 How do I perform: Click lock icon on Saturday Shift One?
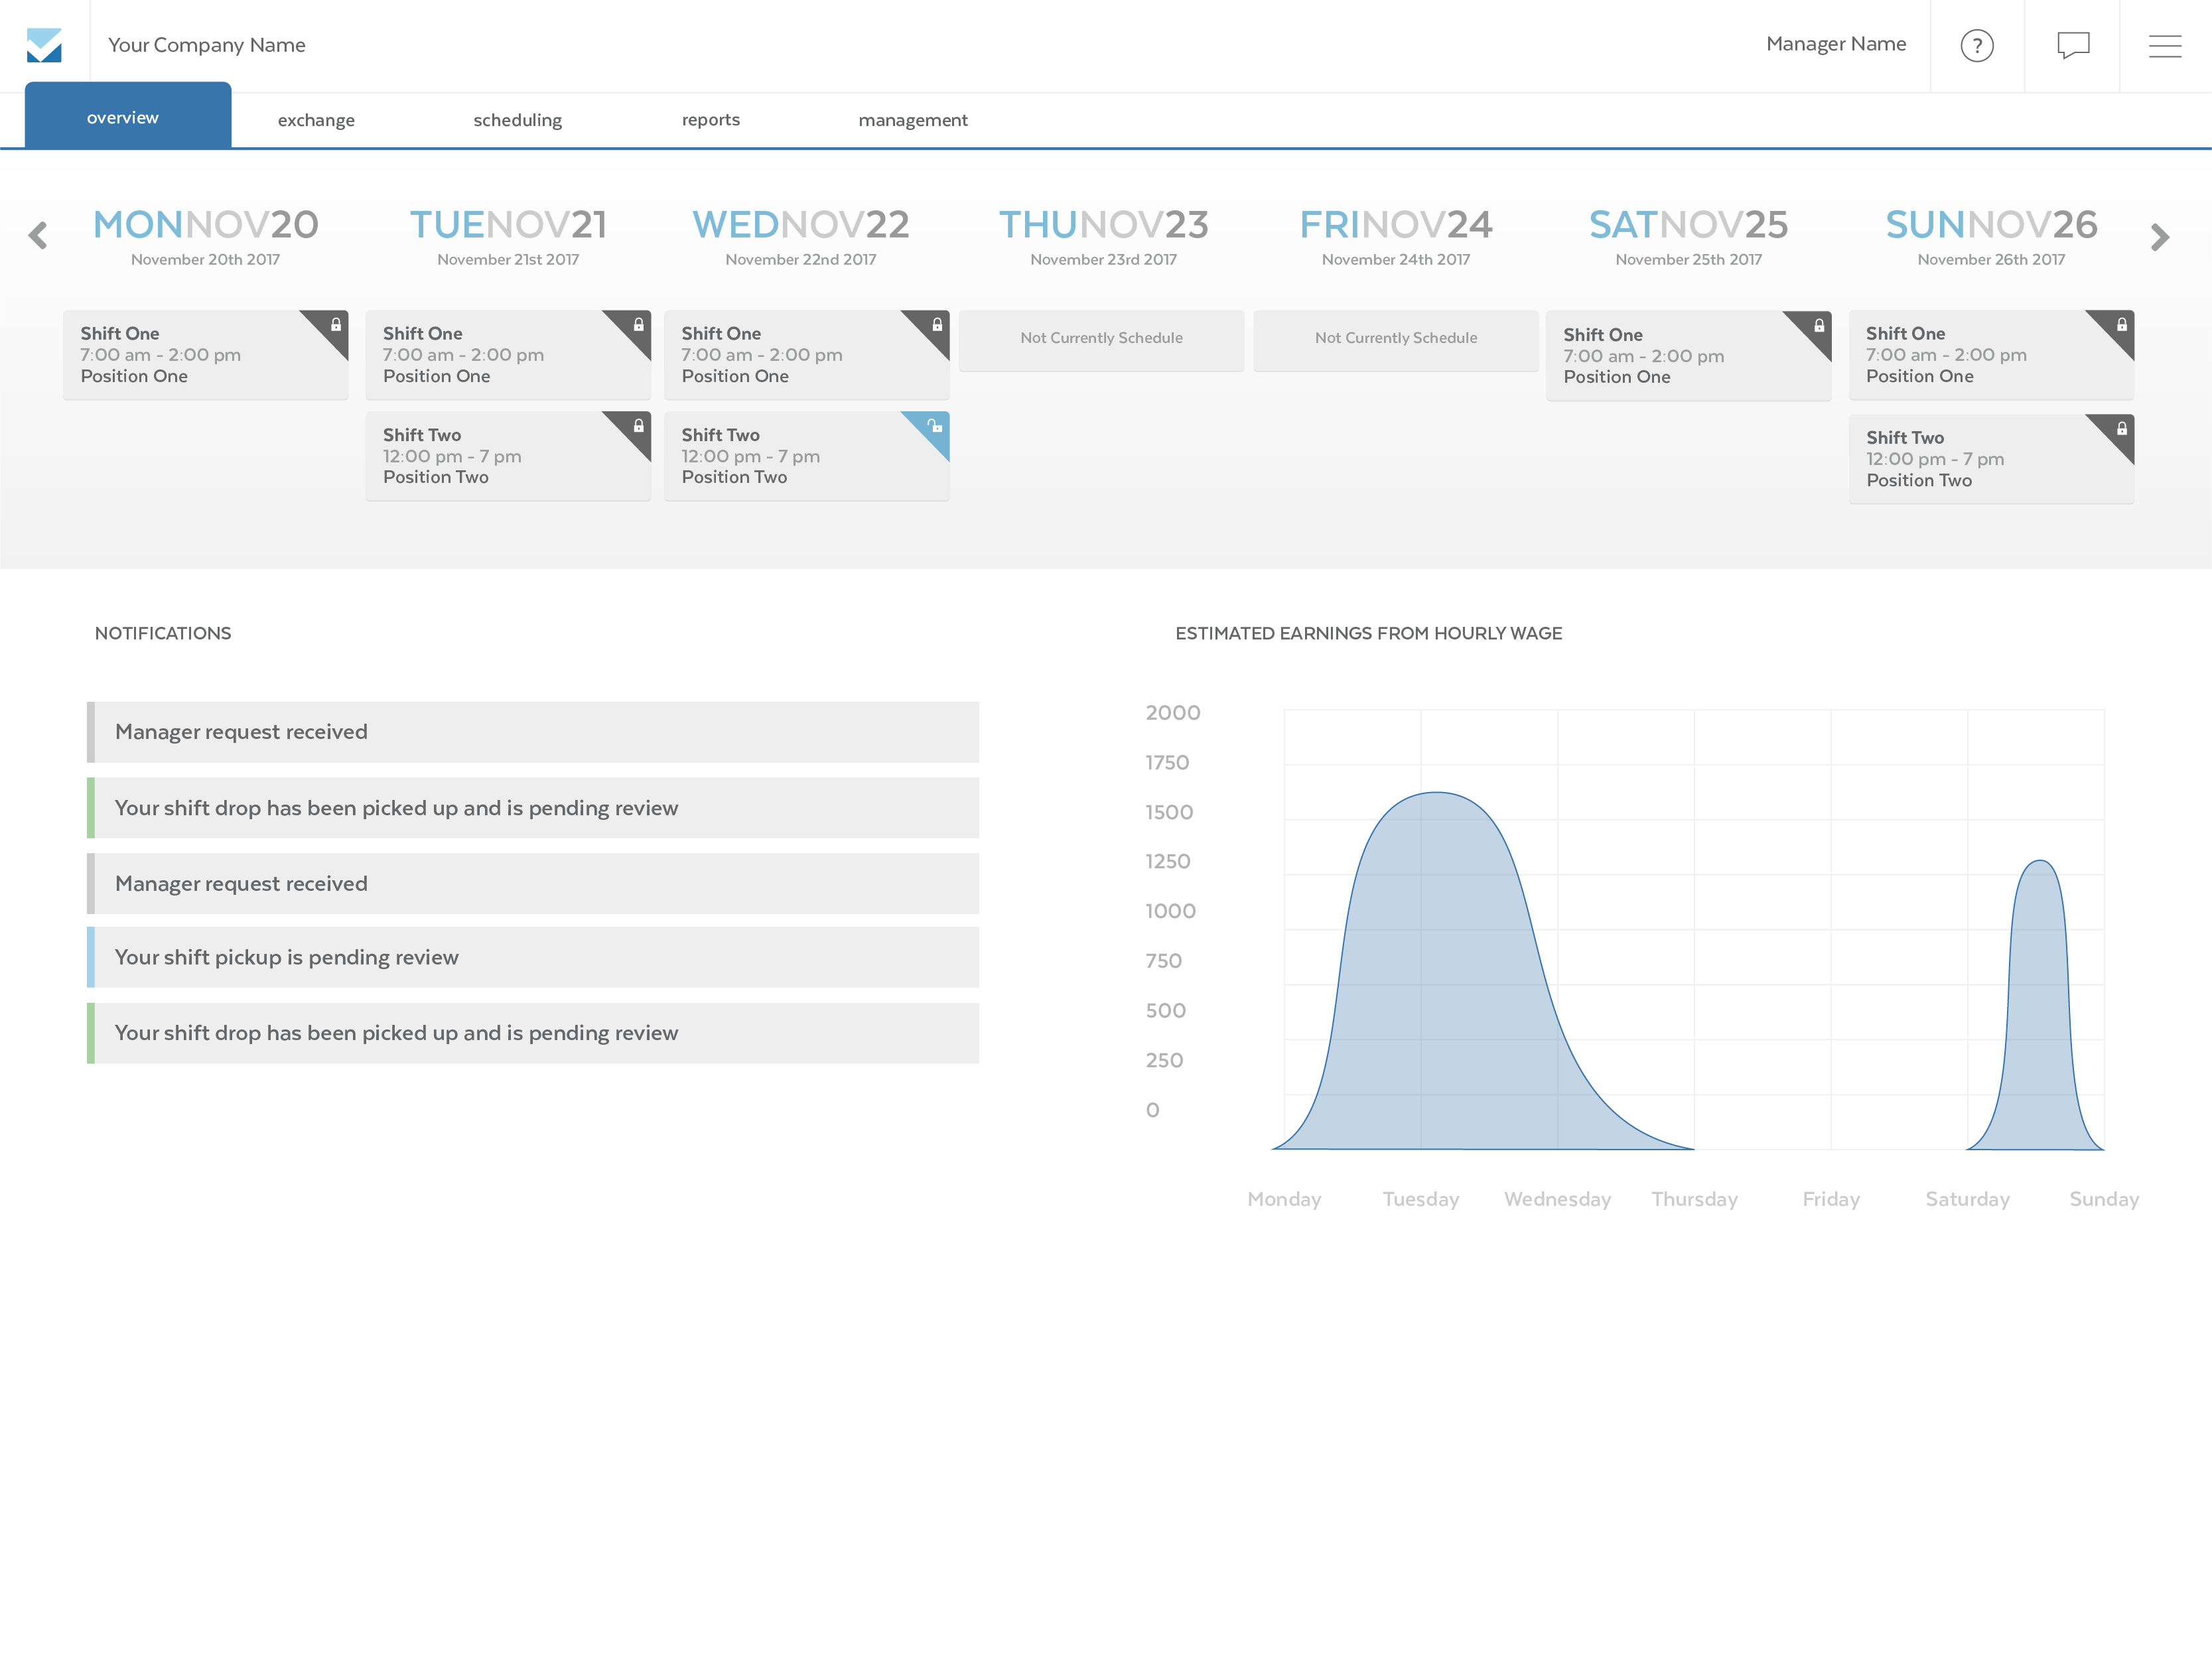click(1819, 326)
